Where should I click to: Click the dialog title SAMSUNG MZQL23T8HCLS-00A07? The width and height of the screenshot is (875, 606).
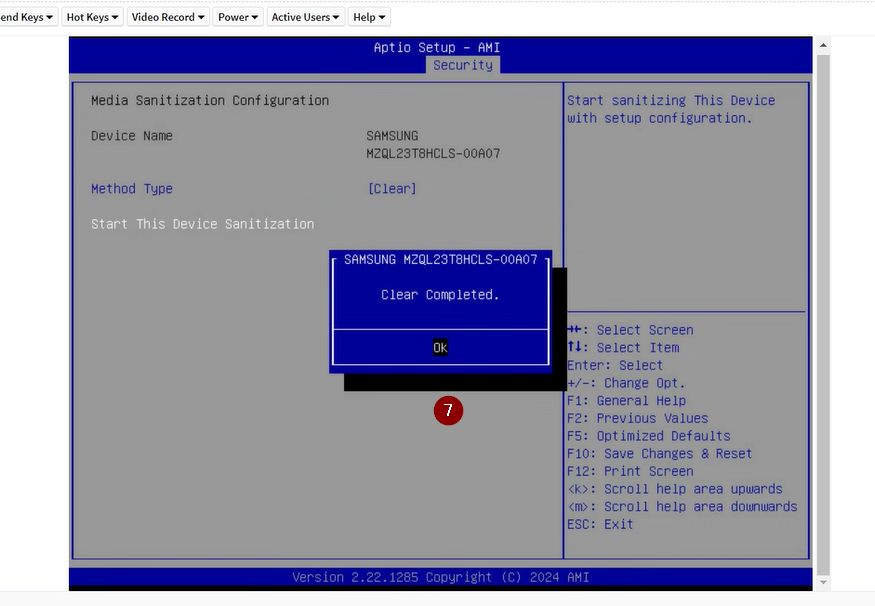(x=440, y=259)
